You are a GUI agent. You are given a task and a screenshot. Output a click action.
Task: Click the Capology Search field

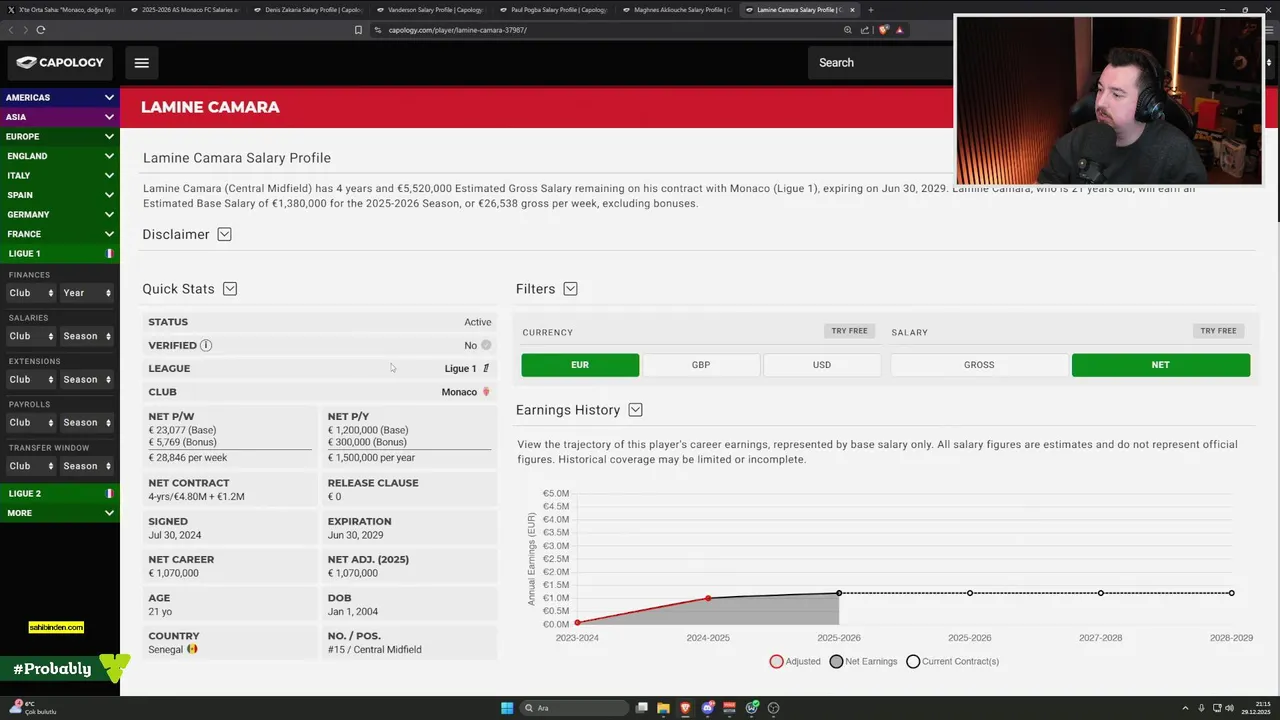pyautogui.click(x=881, y=63)
